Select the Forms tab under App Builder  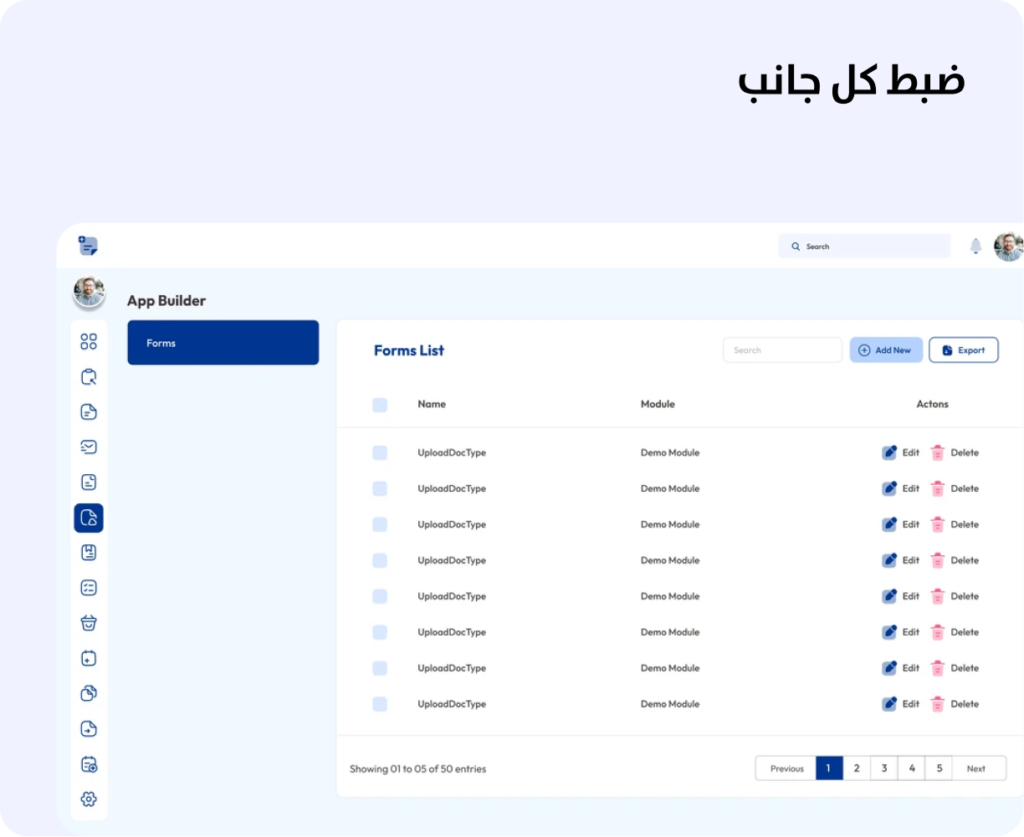coord(223,343)
